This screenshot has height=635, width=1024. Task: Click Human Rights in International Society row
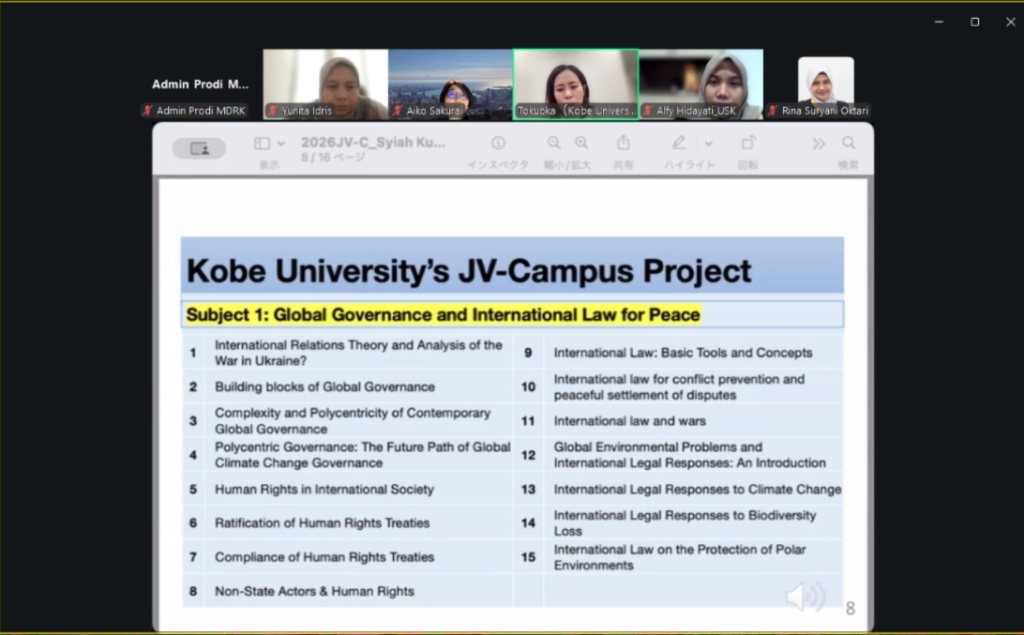click(324, 489)
